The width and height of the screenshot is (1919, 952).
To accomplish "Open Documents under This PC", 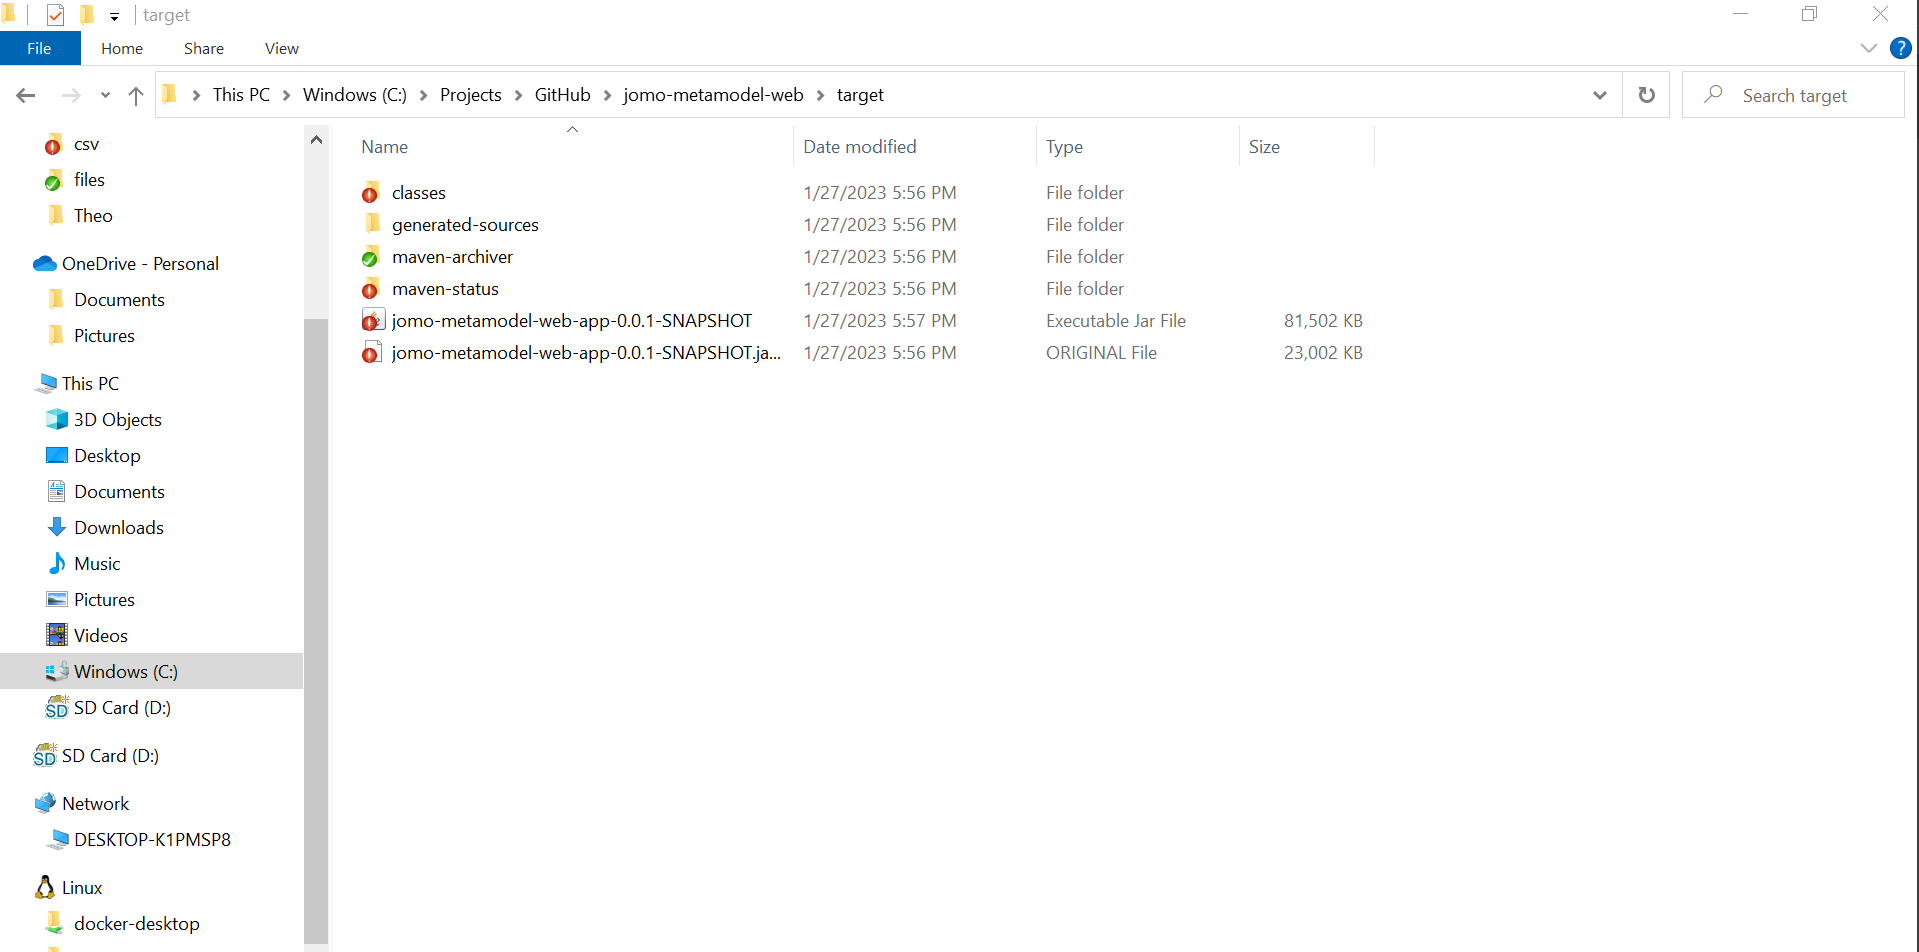I will (x=119, y=492).
